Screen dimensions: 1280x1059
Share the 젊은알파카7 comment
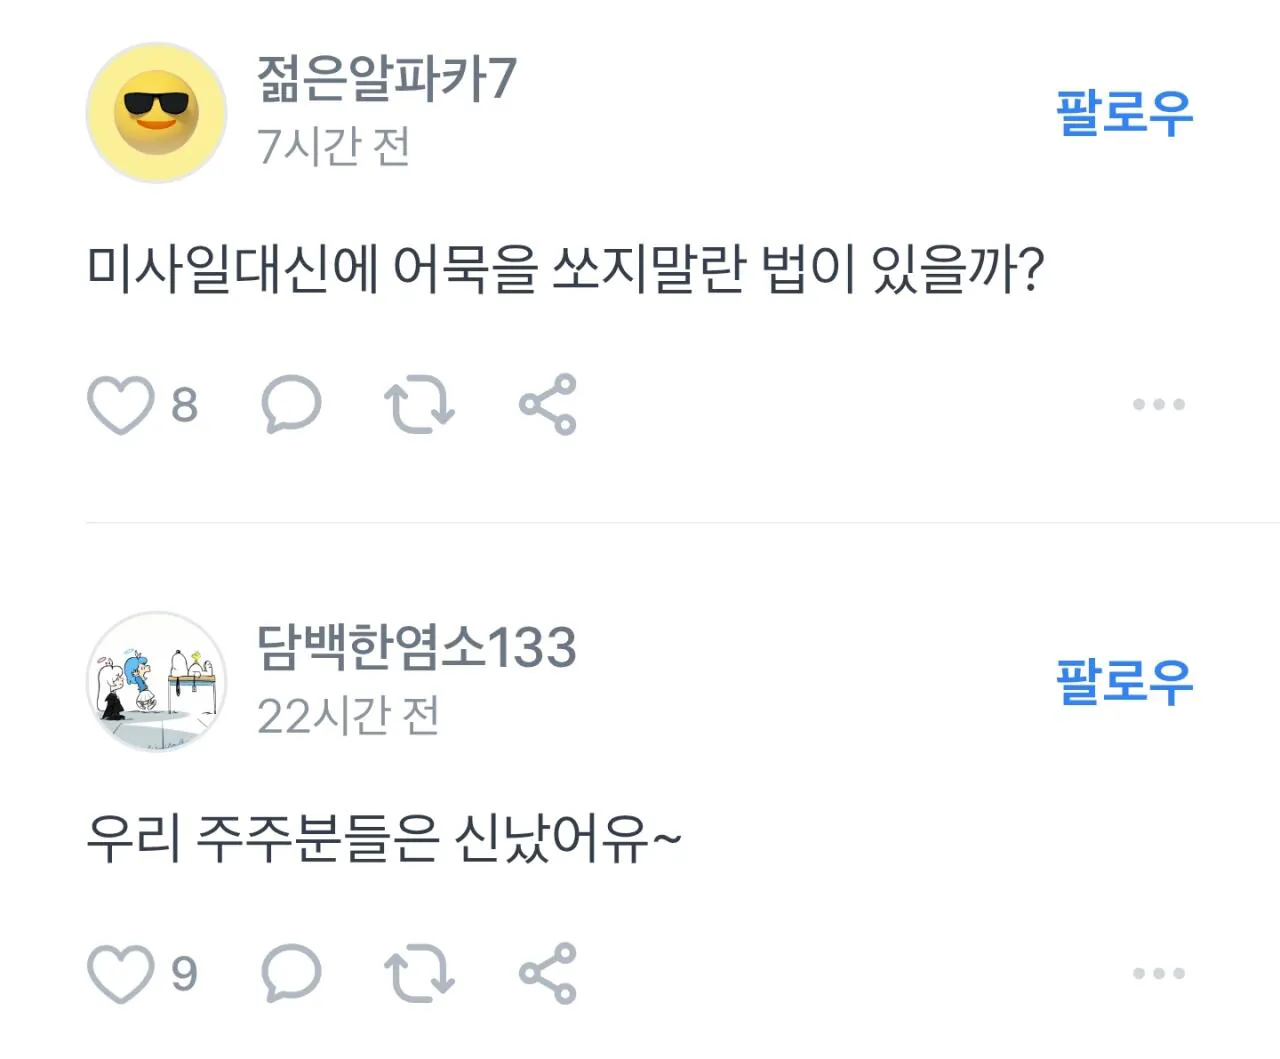(x=548, y=405)
